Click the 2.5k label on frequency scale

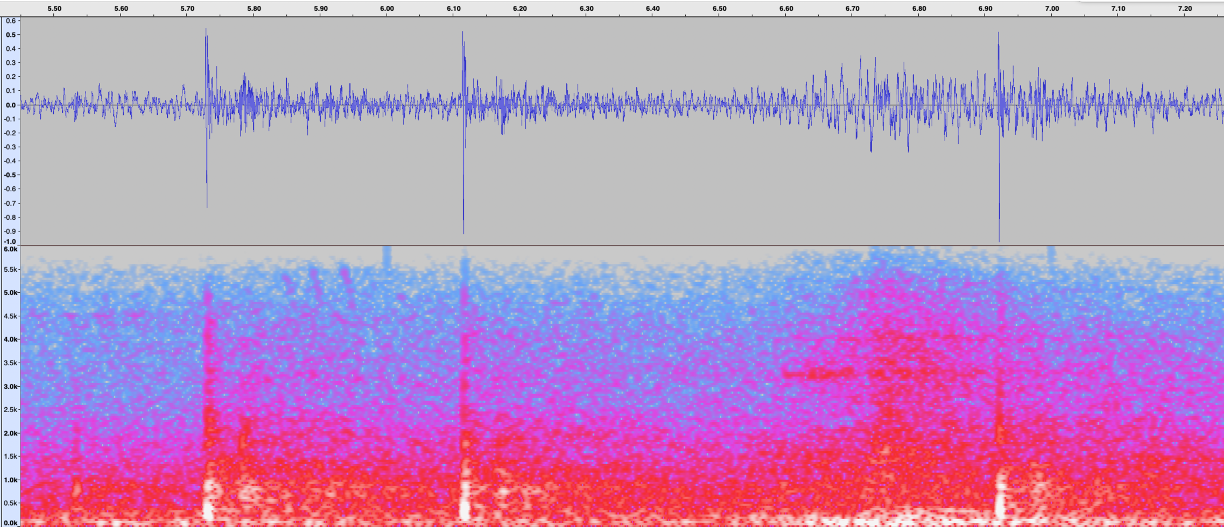(x=11, y=410)
